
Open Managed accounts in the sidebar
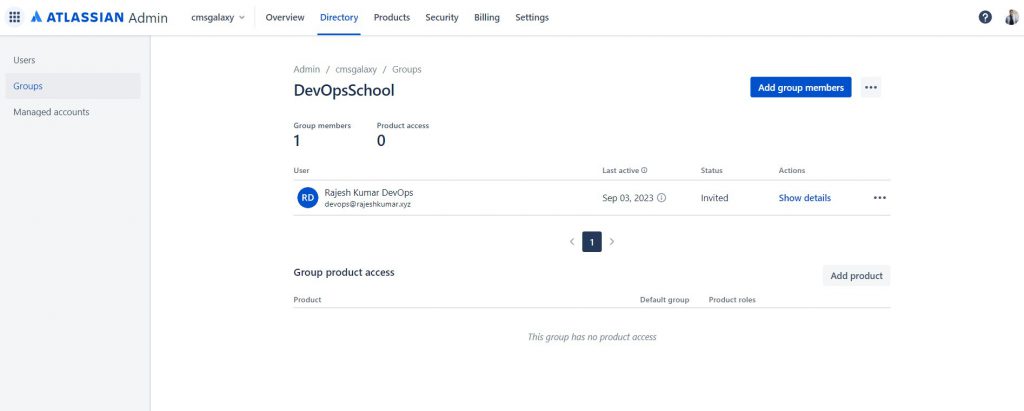click(51, 112)
